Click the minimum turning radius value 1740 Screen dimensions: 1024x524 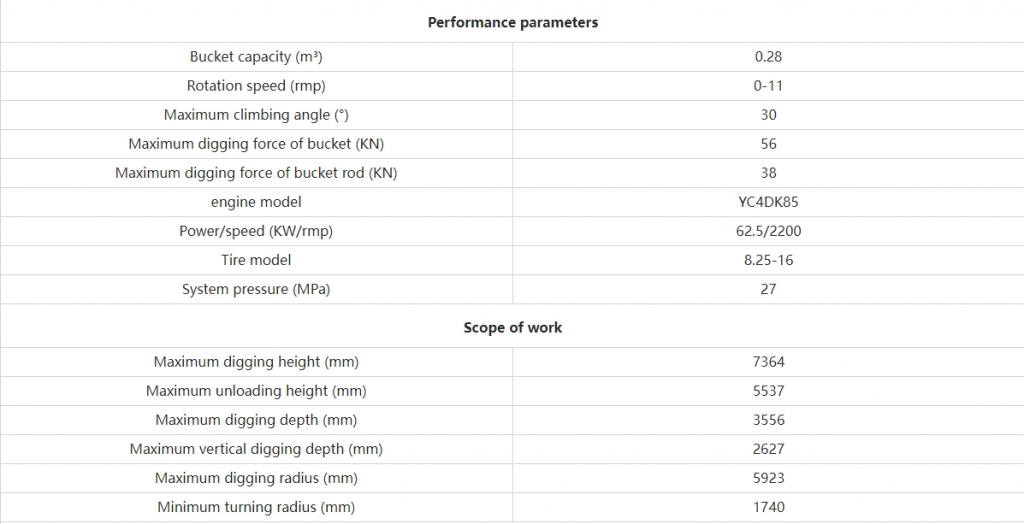768,507
